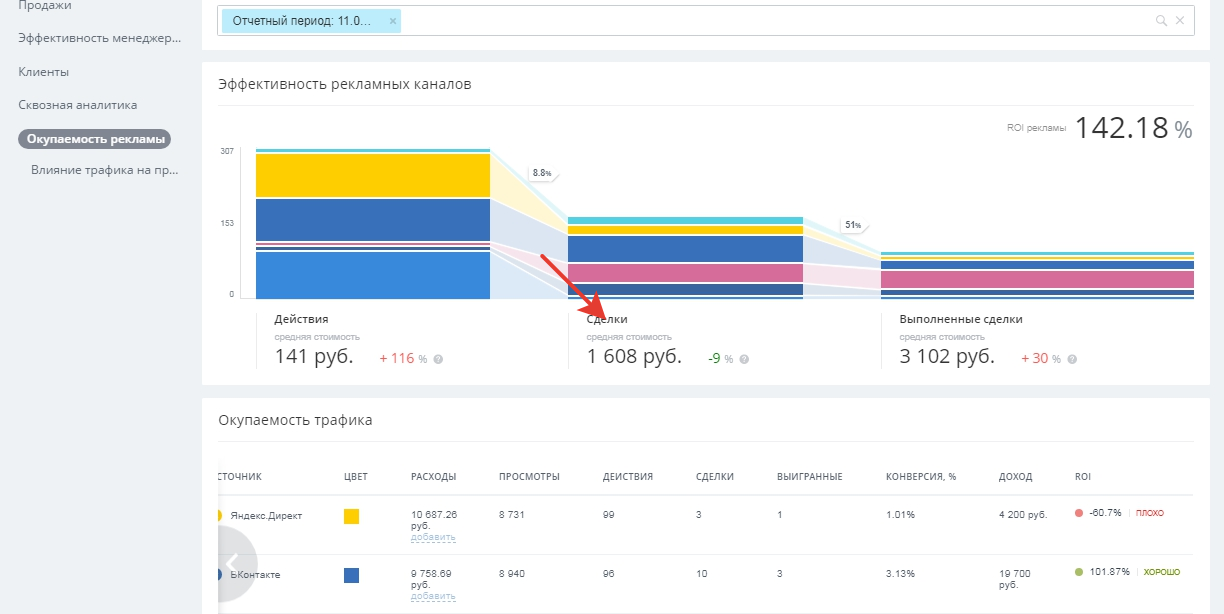Image resolution: width=1224 pixels, height=614 pixels.
Task: Click blue color swatch for ВКонтакте
Action: [351, 575]
